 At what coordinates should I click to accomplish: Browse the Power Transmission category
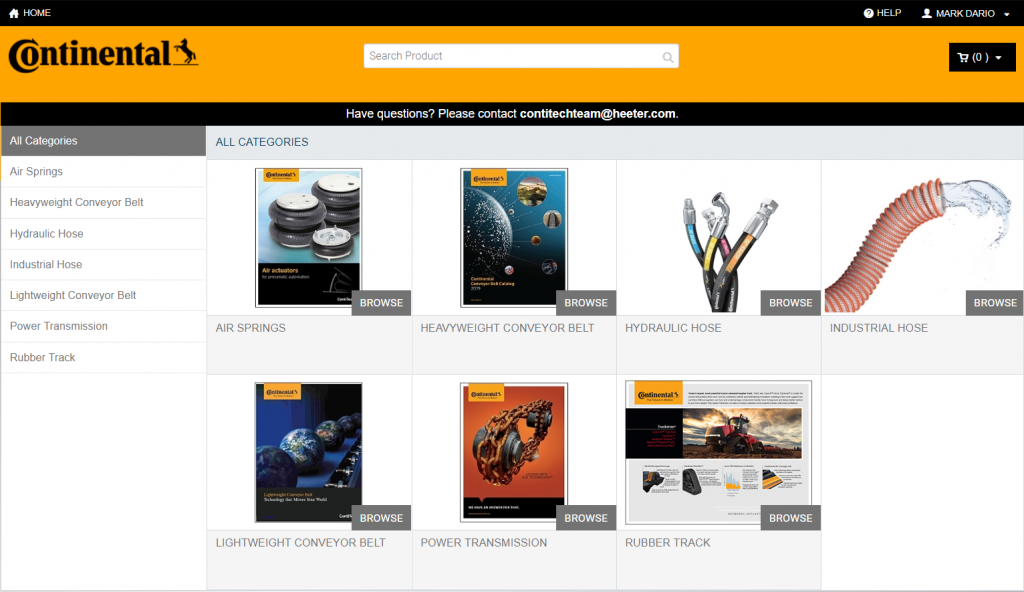(x=586, y=518)
